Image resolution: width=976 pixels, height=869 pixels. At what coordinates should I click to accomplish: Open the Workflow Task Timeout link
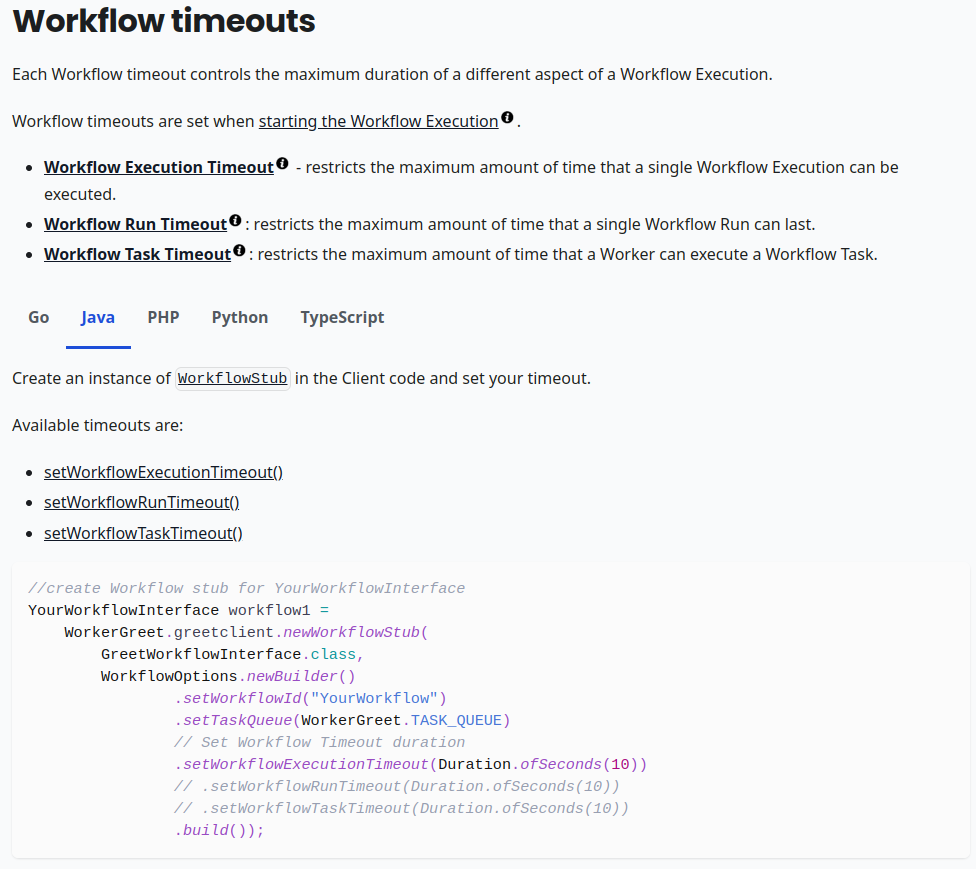point(134,253)
